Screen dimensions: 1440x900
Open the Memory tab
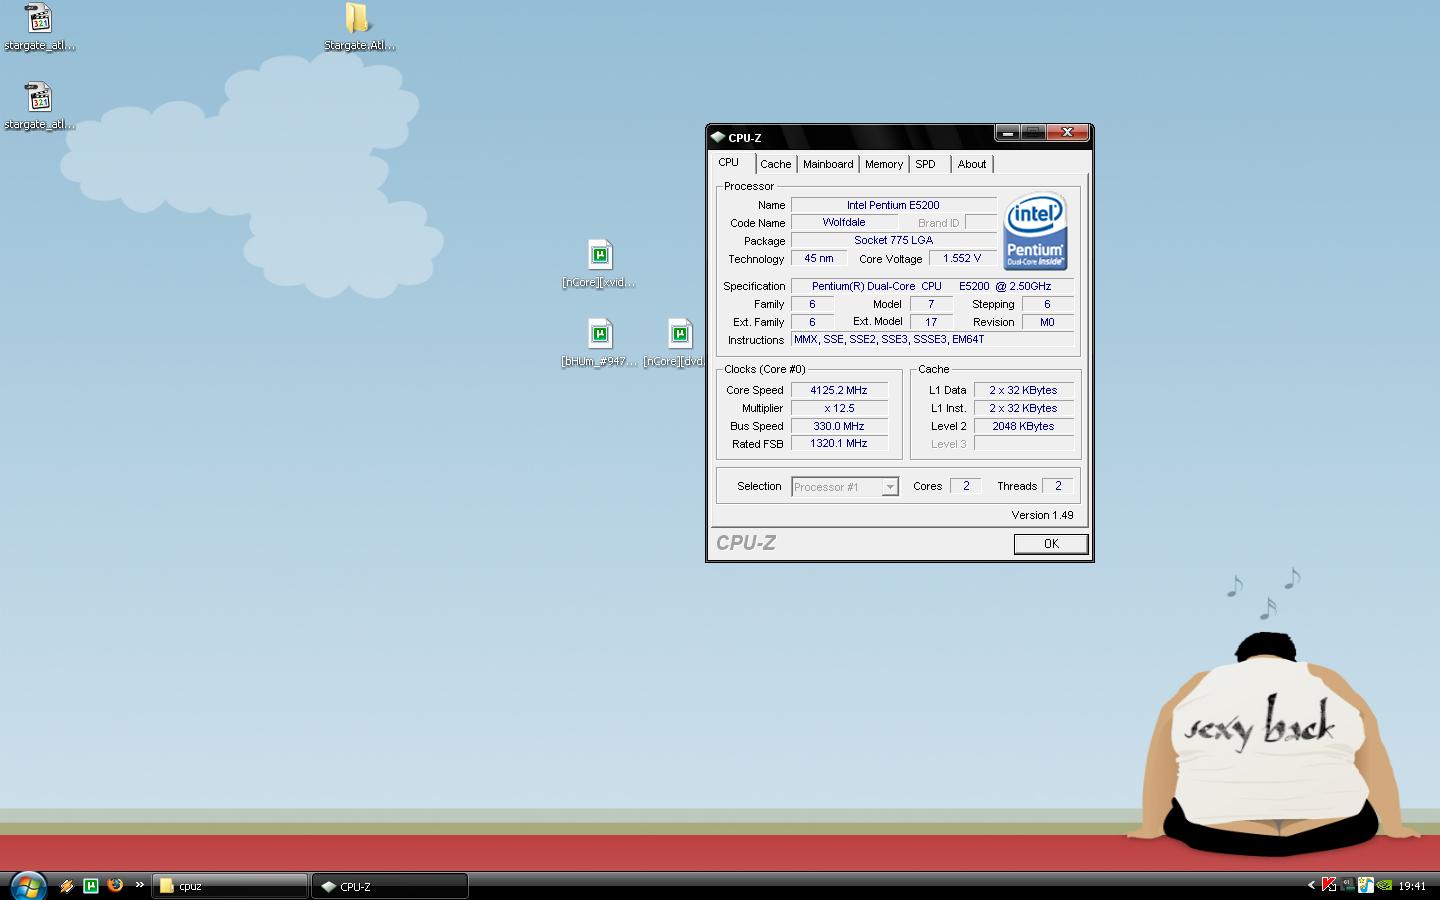click(884, 164)
